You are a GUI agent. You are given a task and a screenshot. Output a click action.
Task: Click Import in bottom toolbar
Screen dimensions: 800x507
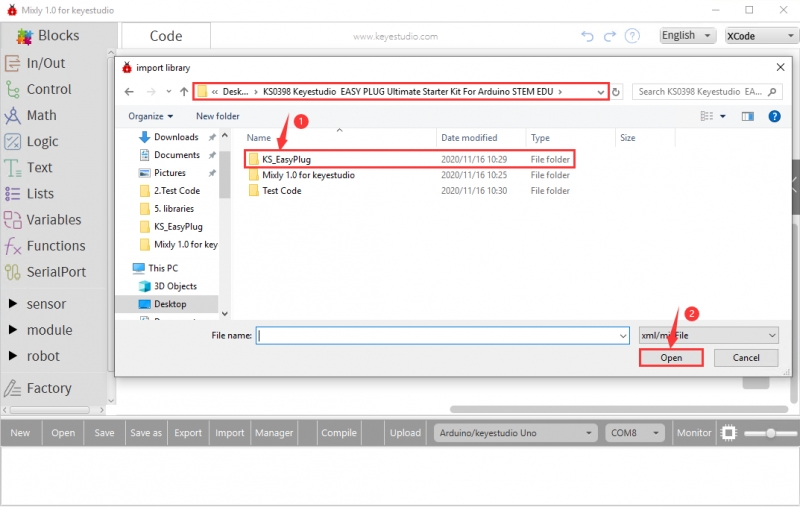click(x=230, y=433)
